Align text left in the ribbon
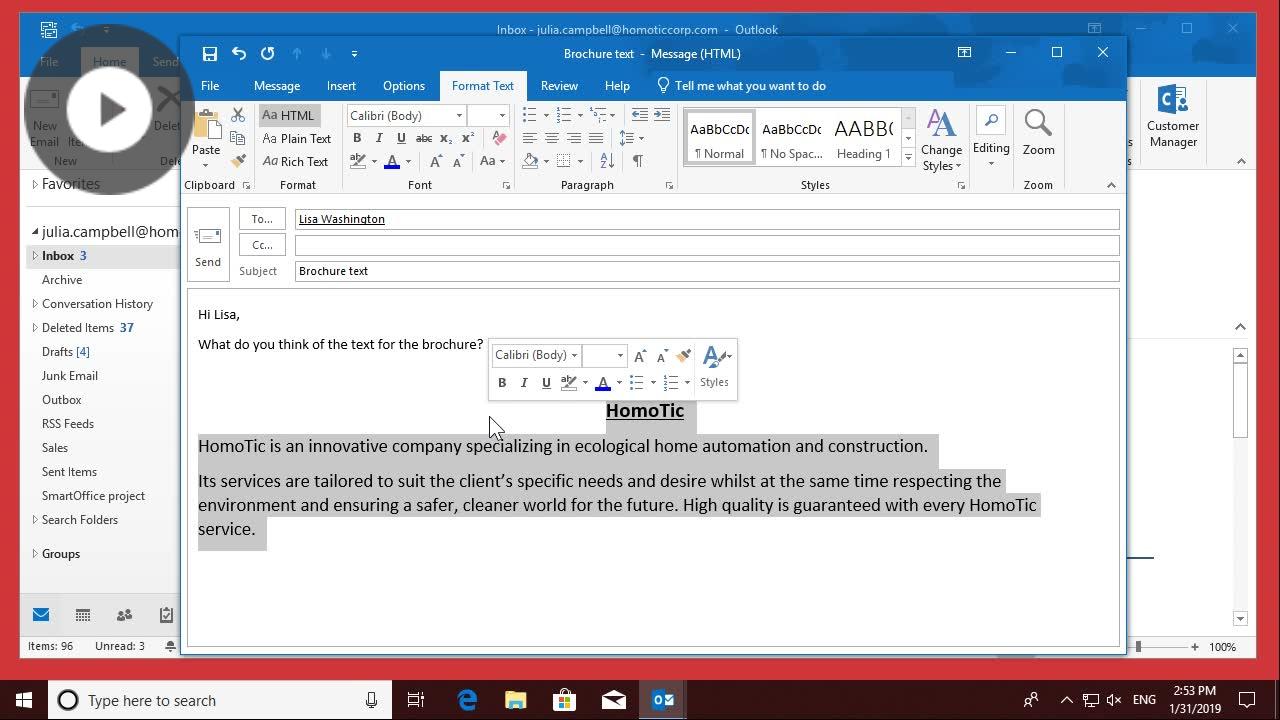 coord(529,138)
